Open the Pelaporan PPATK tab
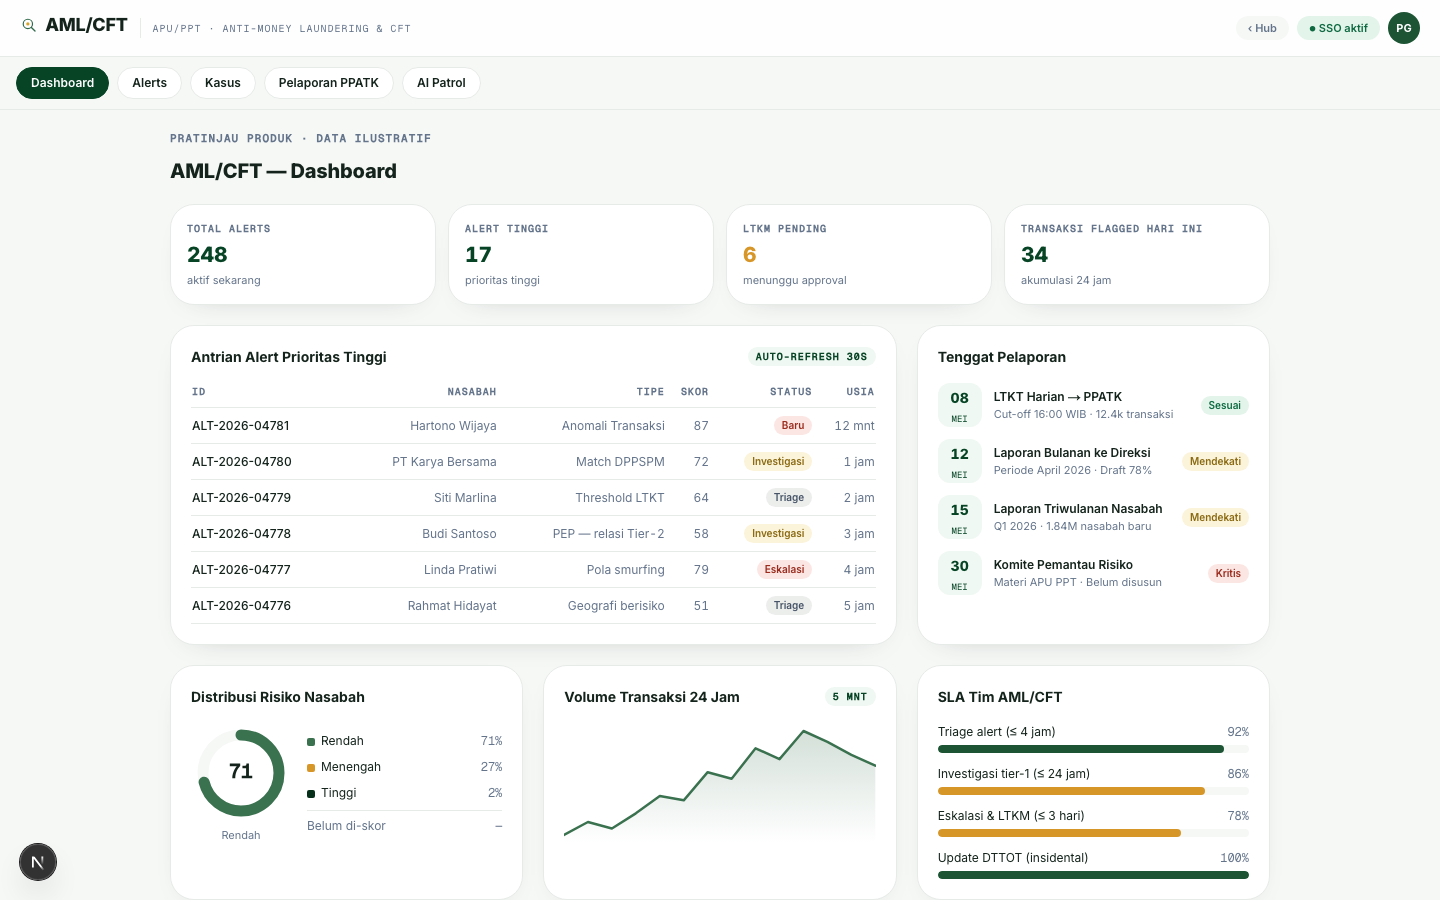The image size is (1440, 900). [x=329, y=83]
